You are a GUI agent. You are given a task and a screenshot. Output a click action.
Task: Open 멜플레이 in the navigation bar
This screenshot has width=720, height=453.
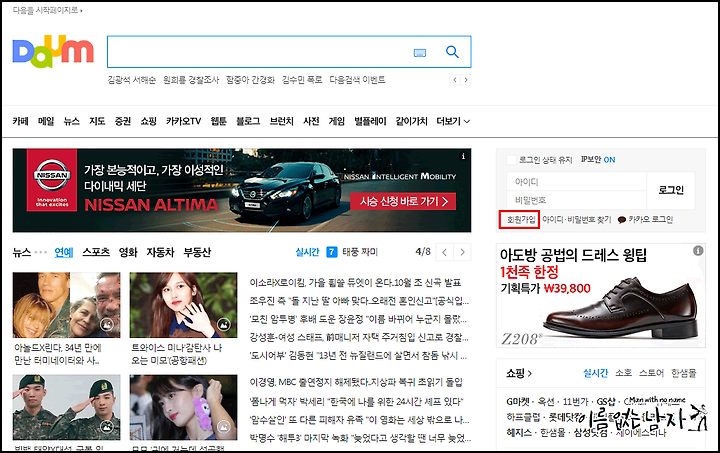coord(370,121)
